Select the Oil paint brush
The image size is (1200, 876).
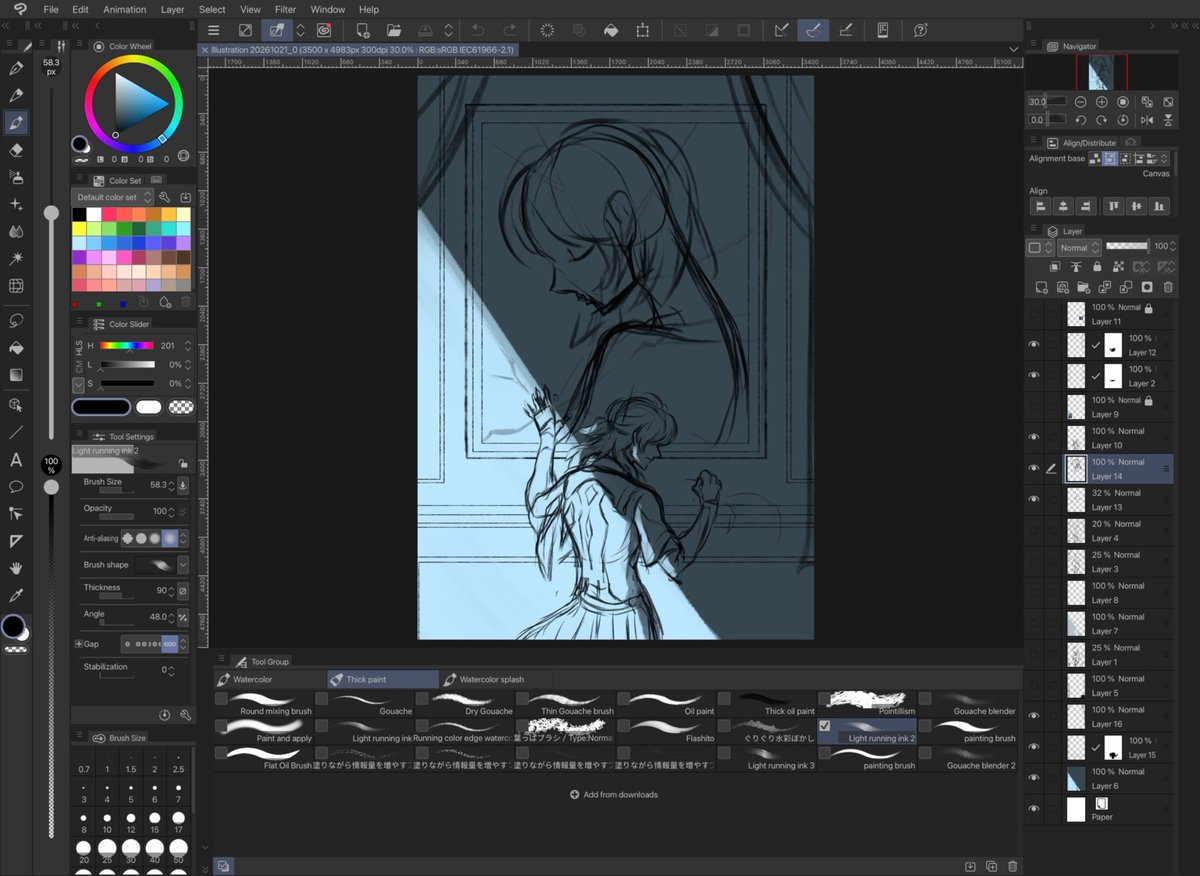[666, 704]
